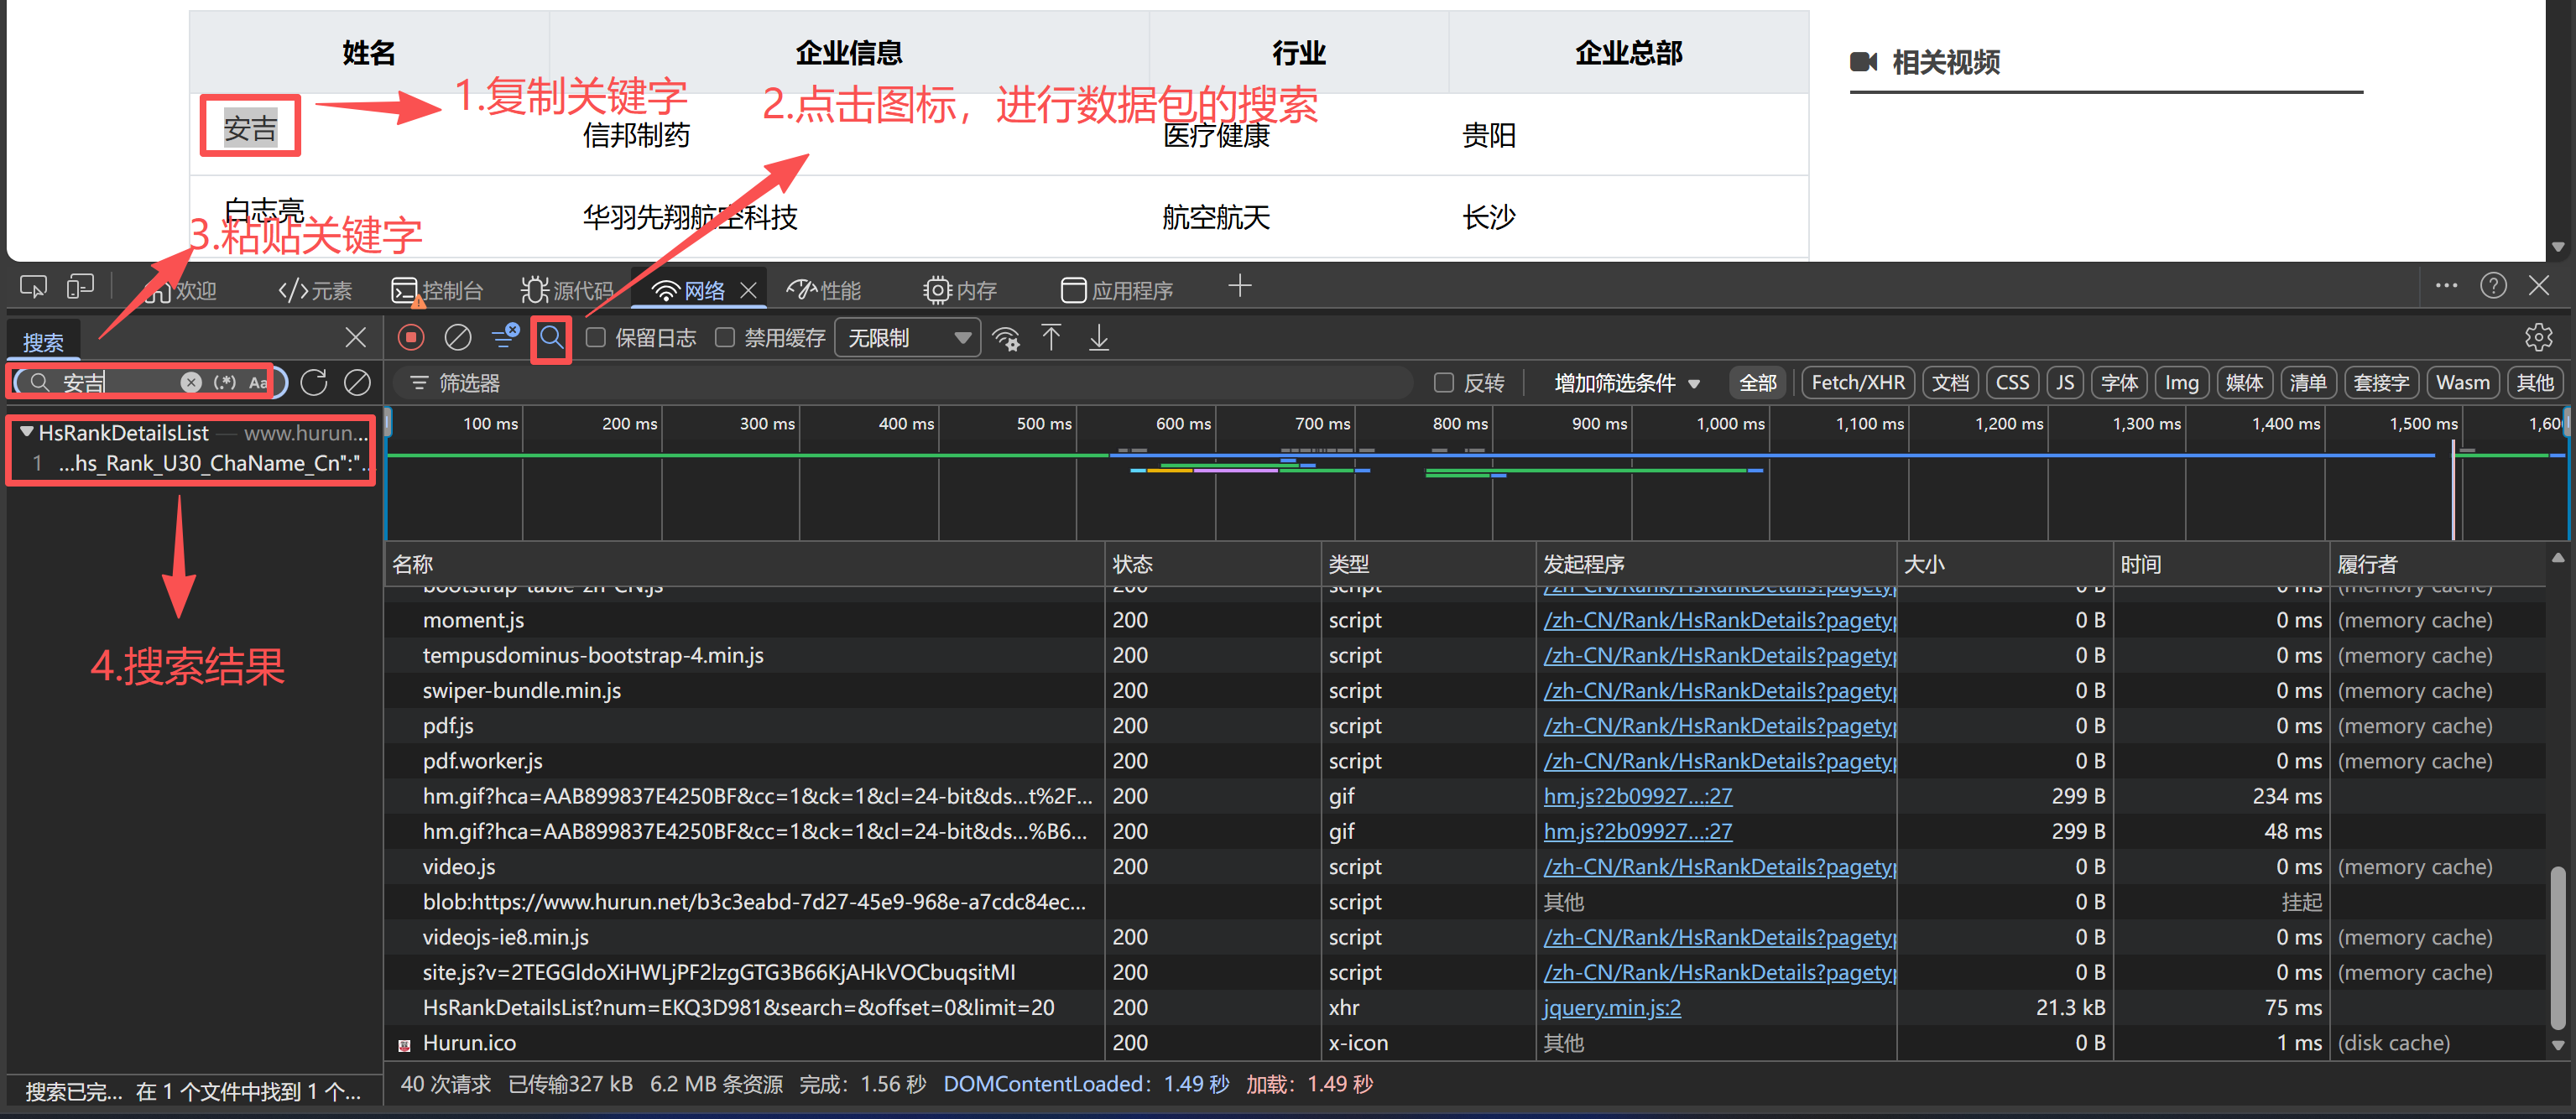
Task: Open the network search magnifier icon
Action: click(551, 338)
